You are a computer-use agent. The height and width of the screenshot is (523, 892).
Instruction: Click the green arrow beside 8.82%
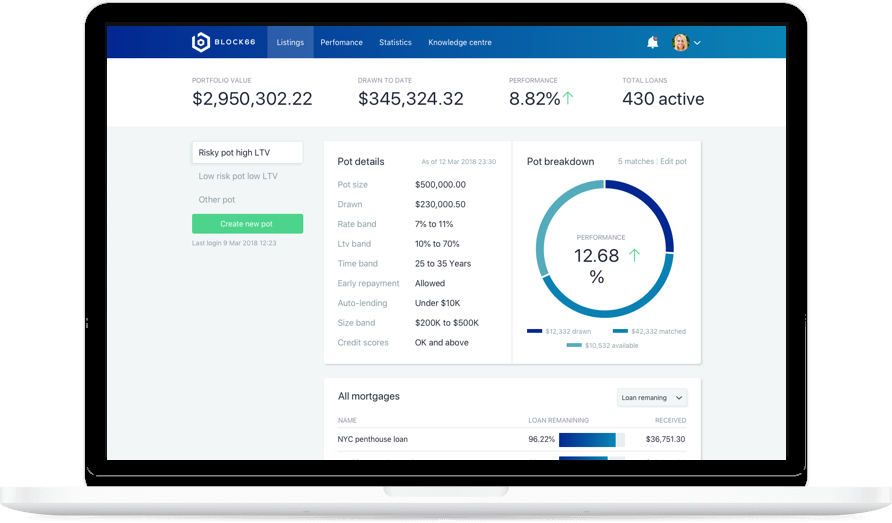click(x=568, y=98)
